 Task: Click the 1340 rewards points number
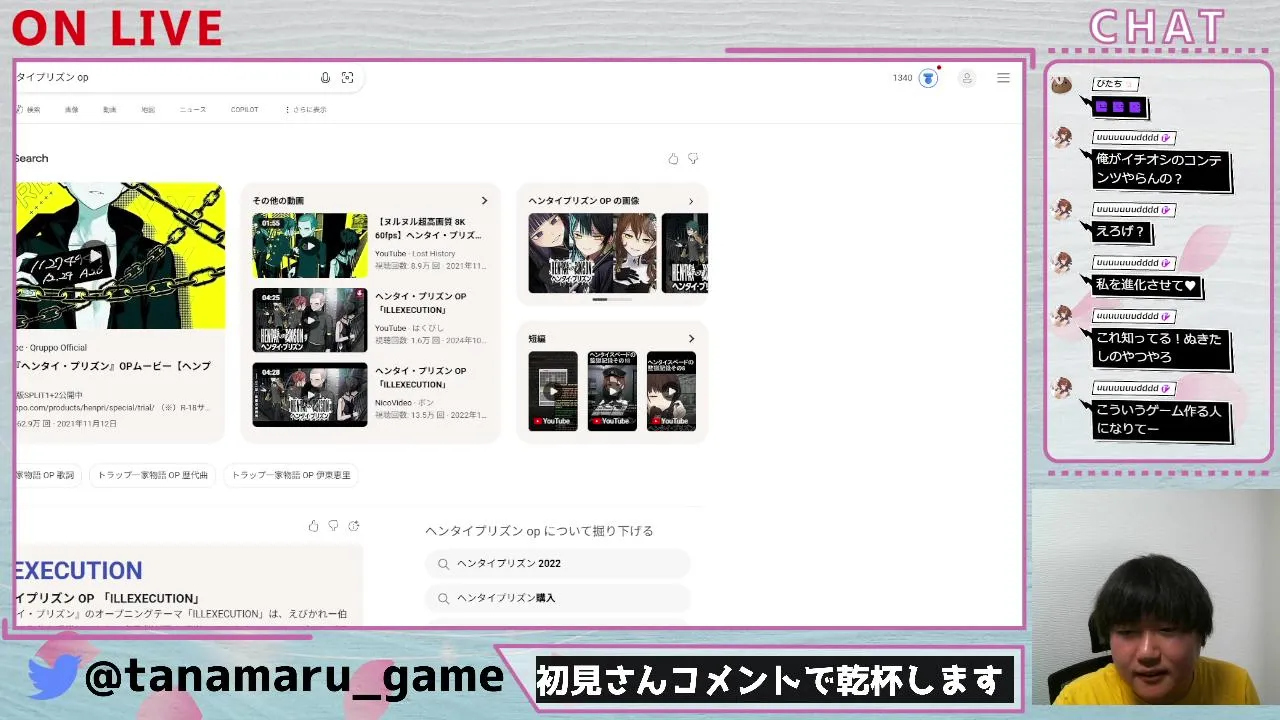coord(903,78)
